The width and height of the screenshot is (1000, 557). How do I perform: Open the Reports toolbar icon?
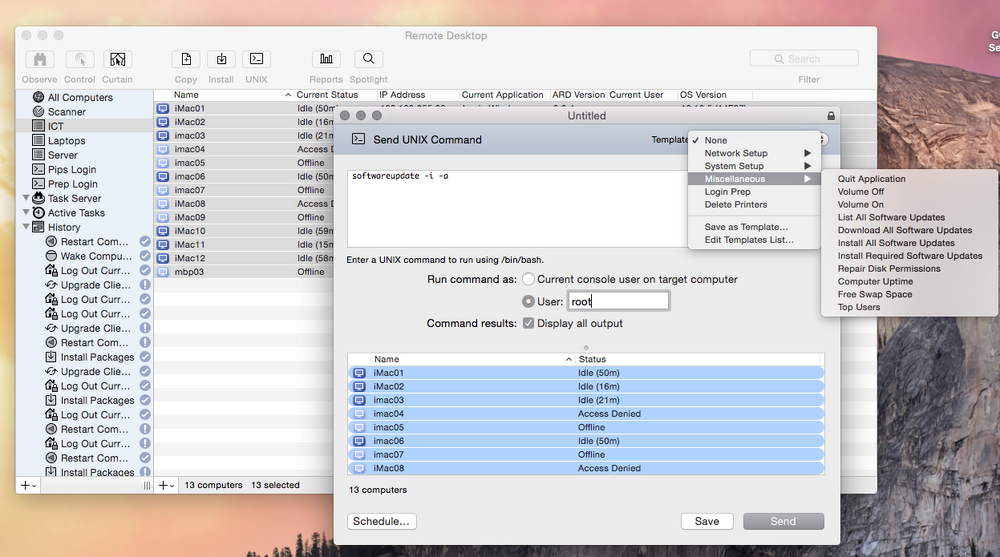click(x=326, y=59)
